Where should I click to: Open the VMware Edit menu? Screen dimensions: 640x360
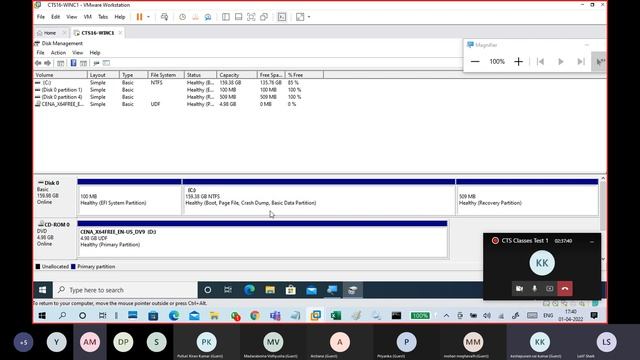56,17
